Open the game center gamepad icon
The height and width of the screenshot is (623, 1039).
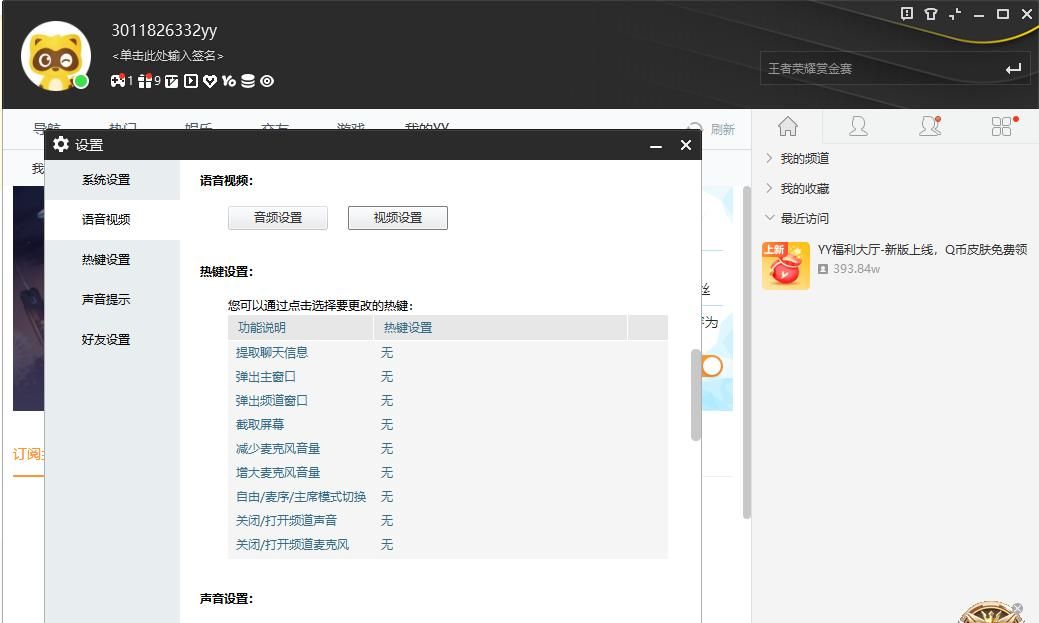point(118,81)
